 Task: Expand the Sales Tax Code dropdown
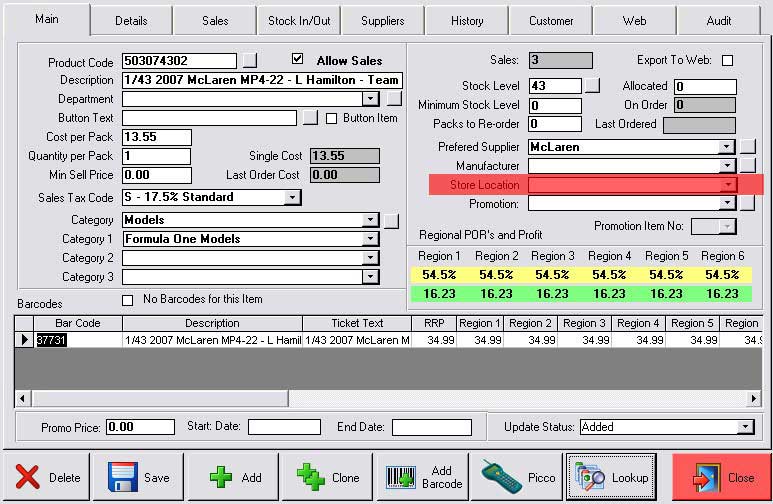(x=291, y=197)
